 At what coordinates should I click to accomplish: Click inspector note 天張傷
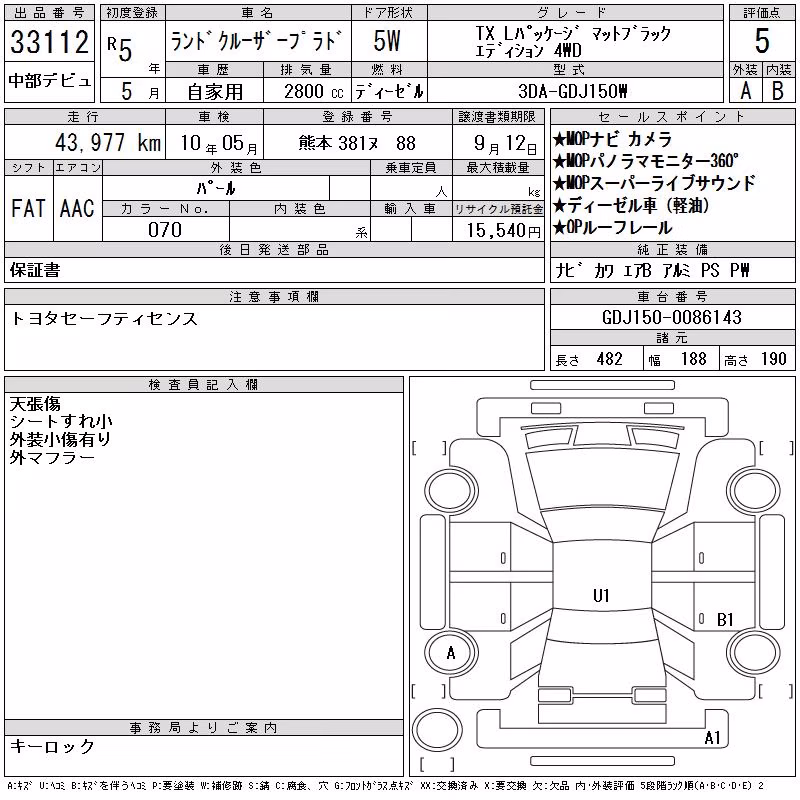pos(35,404)
